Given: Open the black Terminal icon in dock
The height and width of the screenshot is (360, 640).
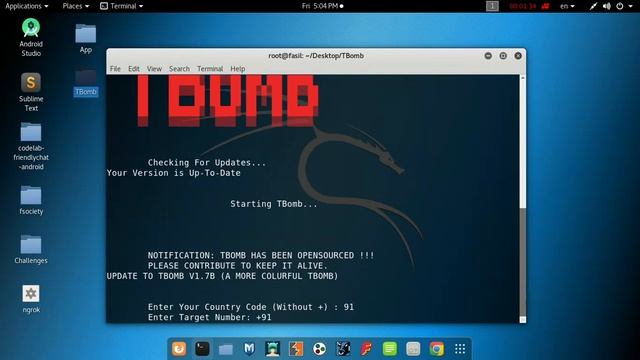Looking at the screenshot, I should tap(202, 349).
